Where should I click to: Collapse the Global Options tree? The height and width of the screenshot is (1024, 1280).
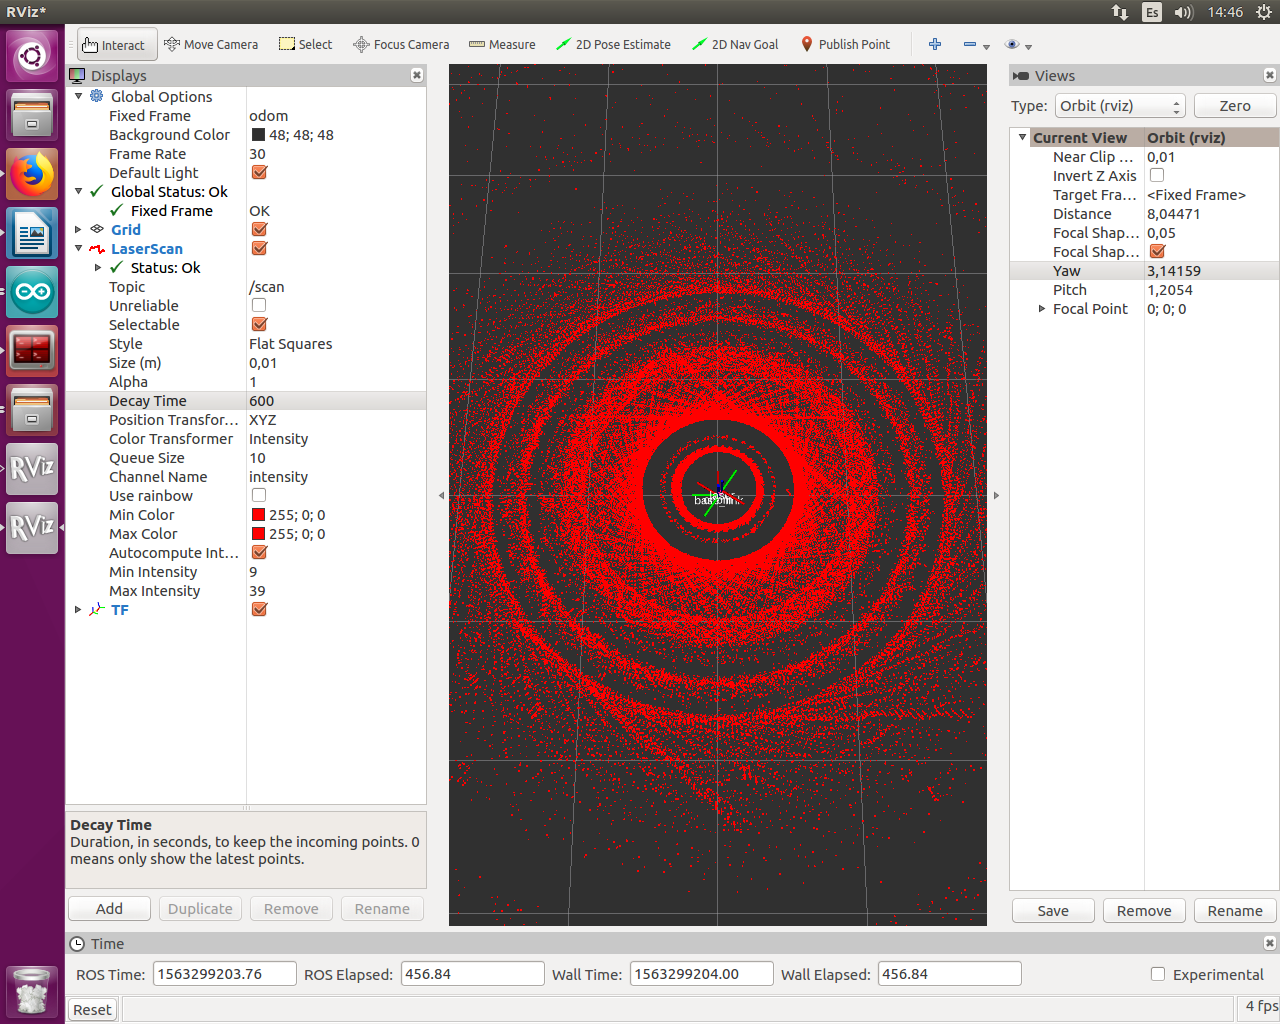(x=79, y=96)
